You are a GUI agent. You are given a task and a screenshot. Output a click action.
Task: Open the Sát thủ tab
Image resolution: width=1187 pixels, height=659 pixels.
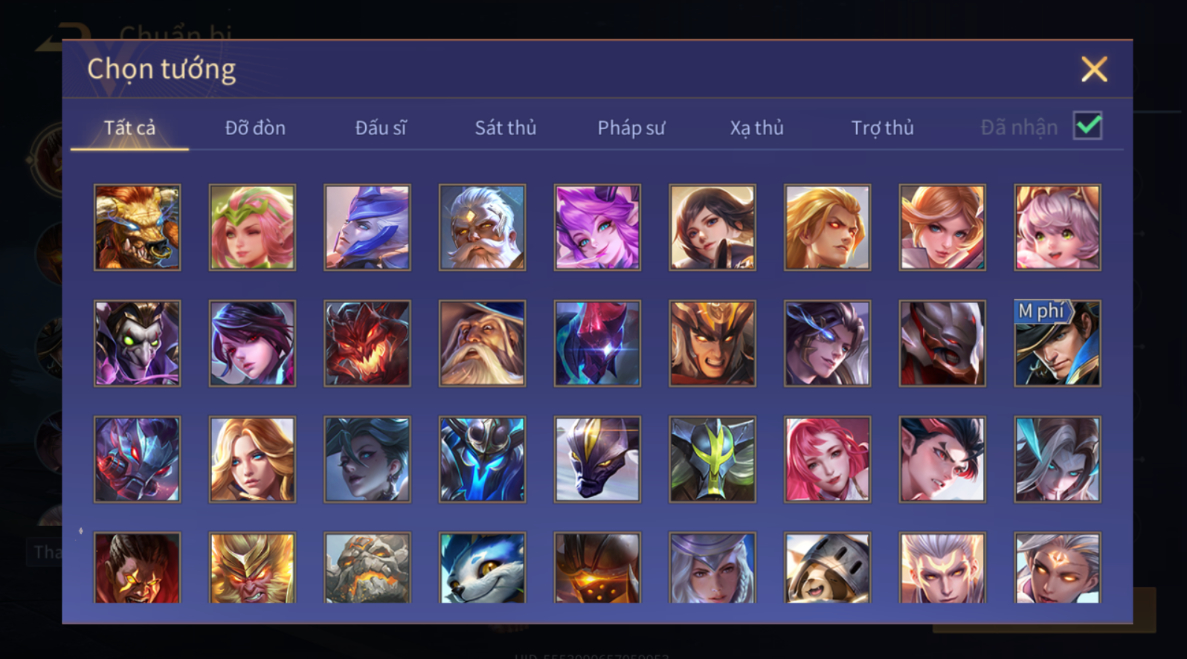point(506,128)
